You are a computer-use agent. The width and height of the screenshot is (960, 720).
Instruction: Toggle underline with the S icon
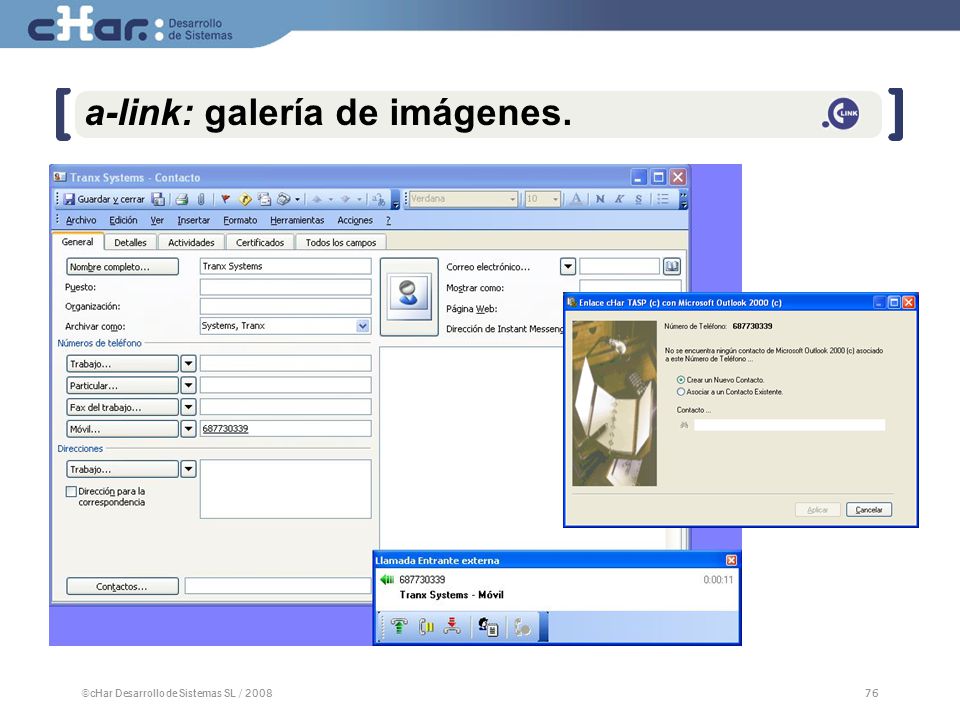click(x=639, y=198)
